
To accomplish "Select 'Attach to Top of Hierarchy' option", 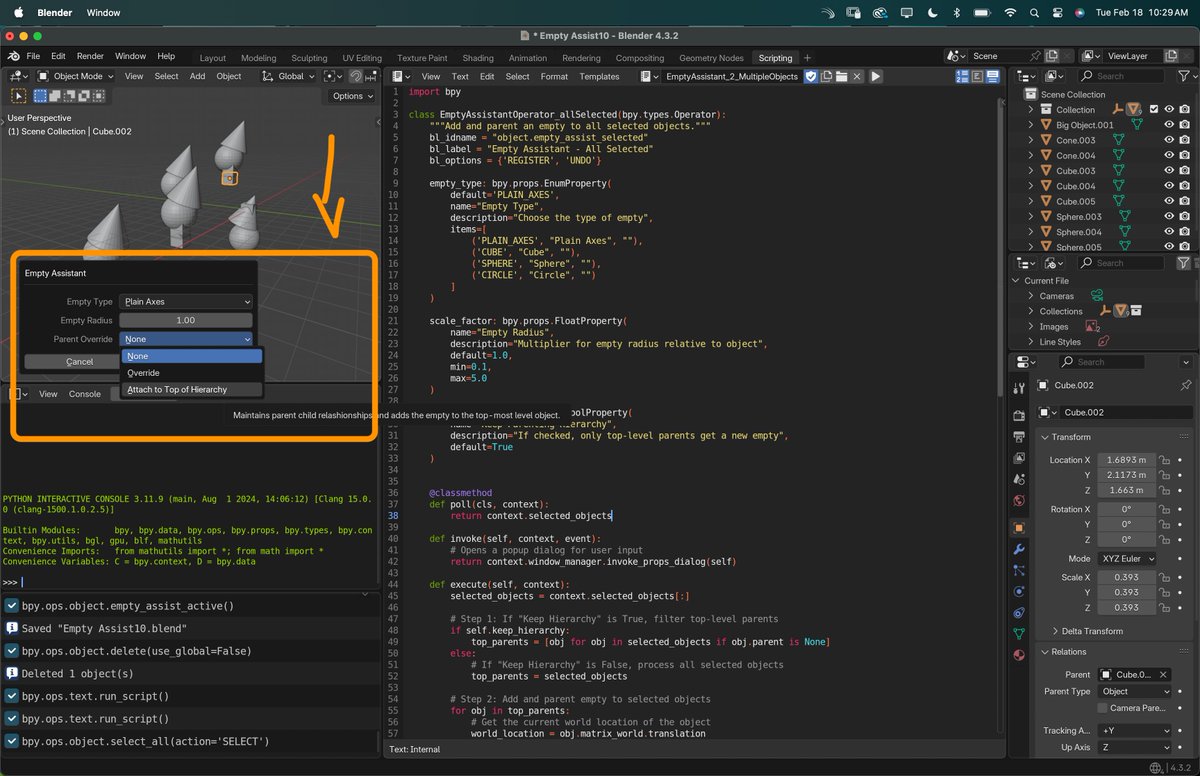I will (x=191, y=389).
